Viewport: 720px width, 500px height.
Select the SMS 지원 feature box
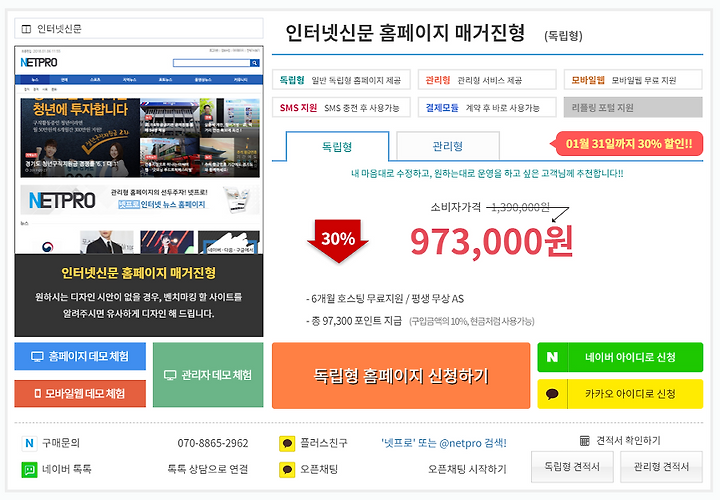[x=341, y=107]
